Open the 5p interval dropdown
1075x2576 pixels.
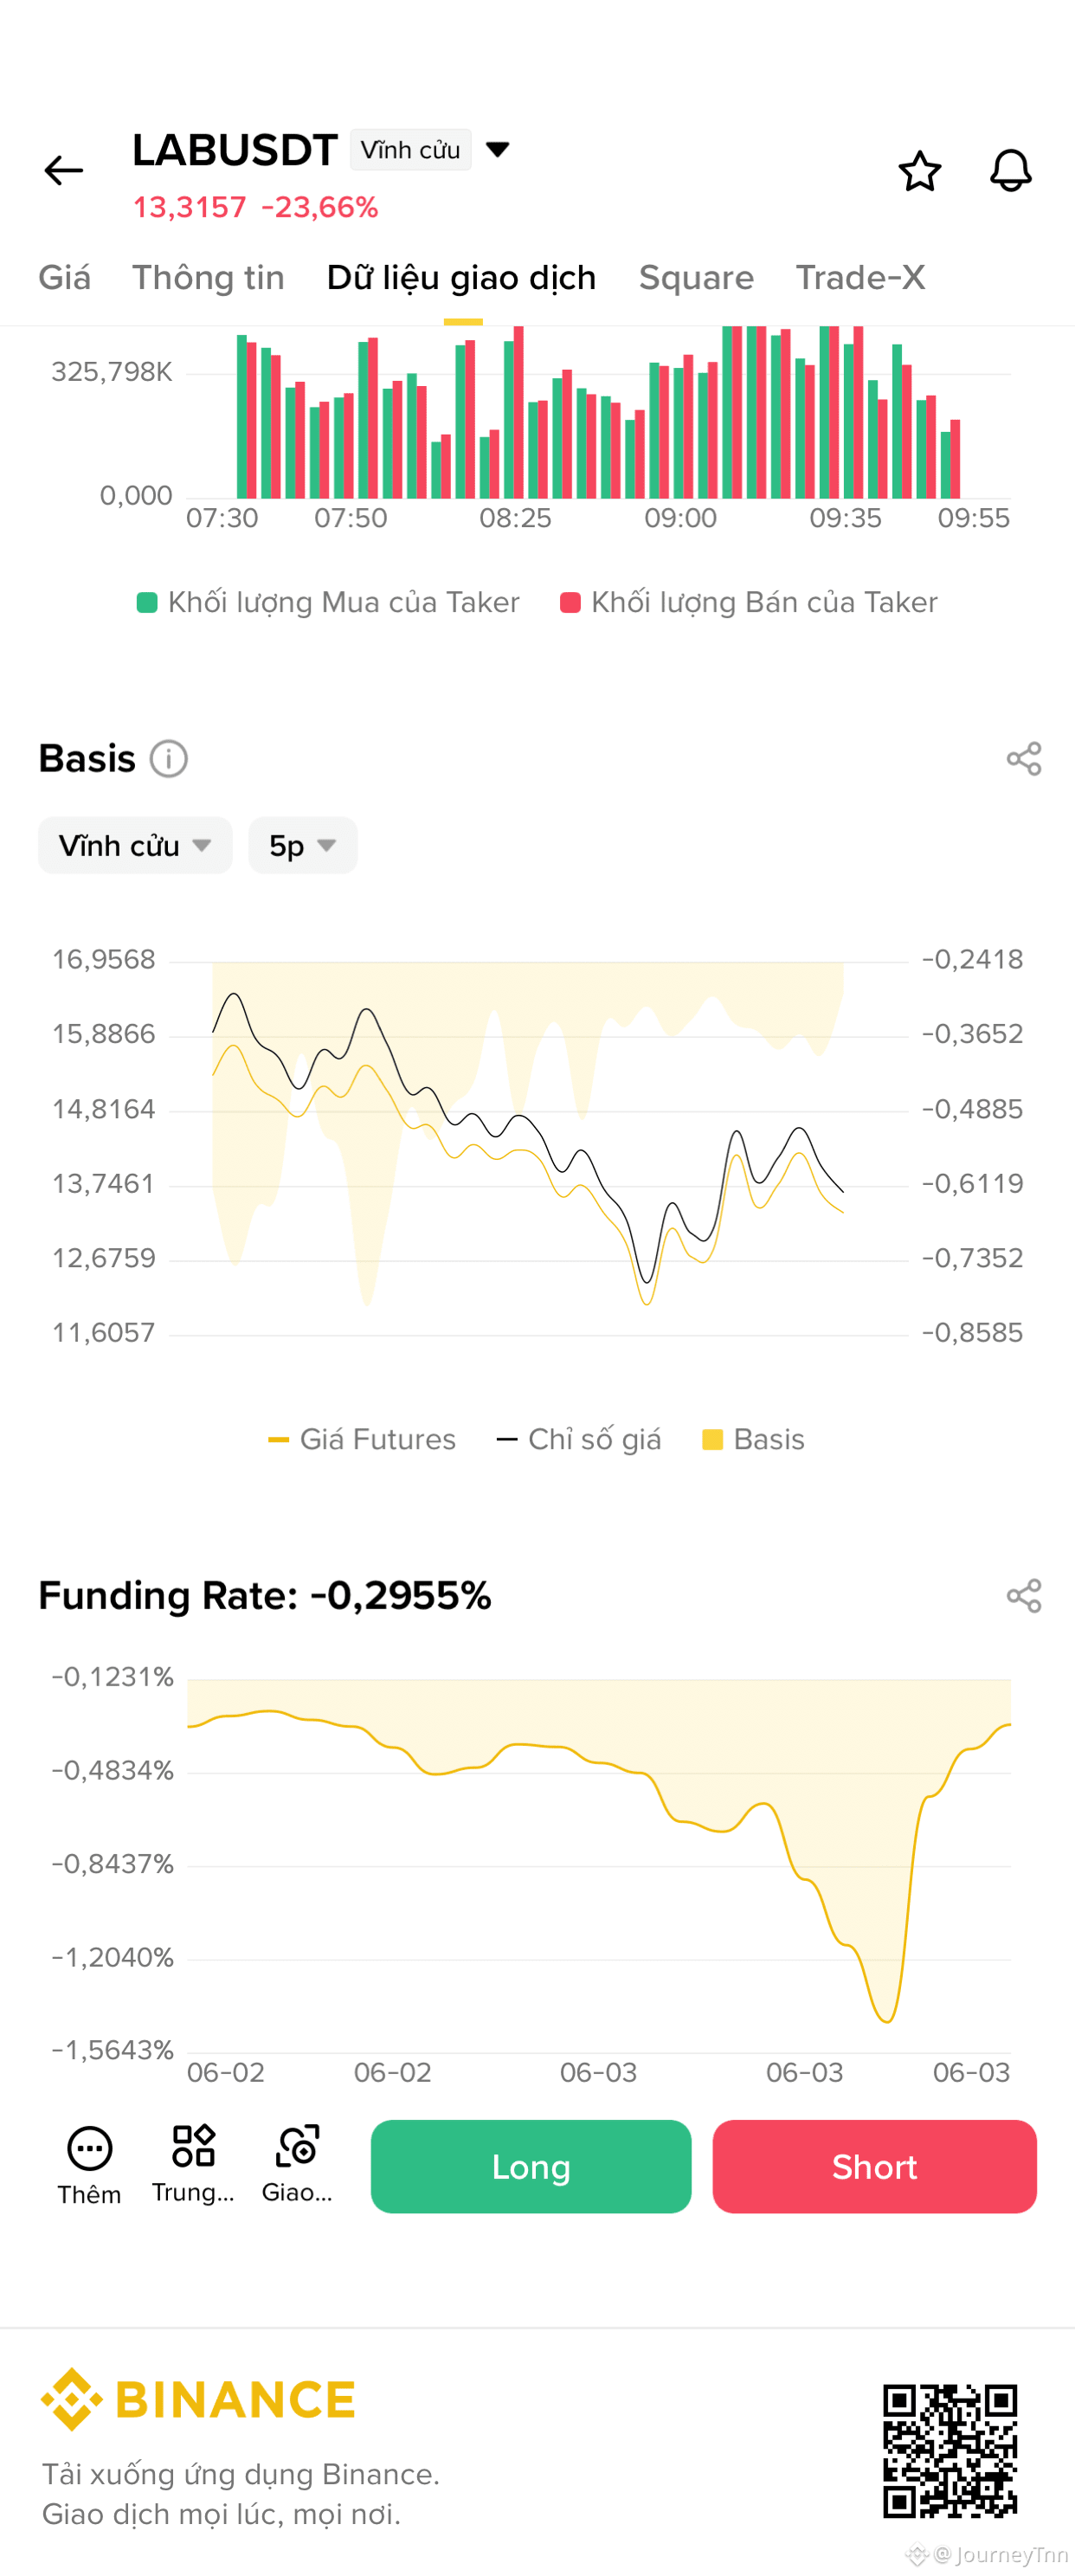tap(302, 845)
